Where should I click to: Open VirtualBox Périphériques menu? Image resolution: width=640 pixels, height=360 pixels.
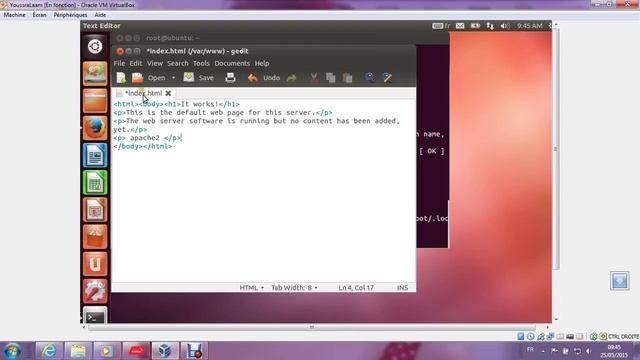point(70,15)
